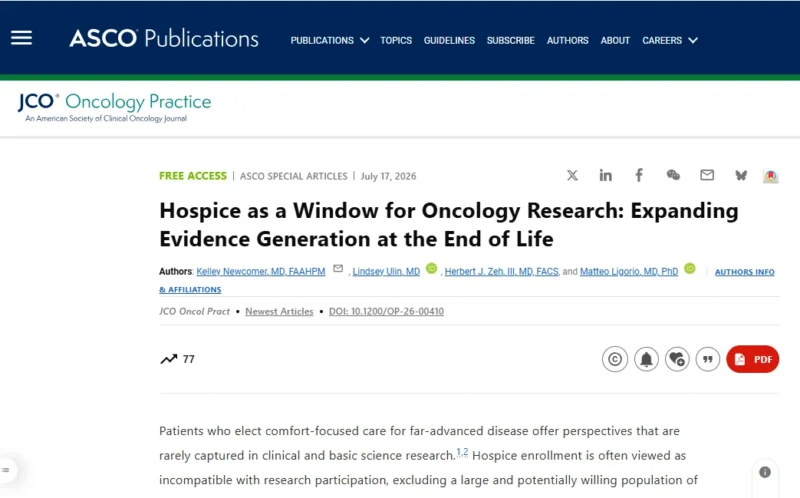
Task: Share article on Facebook
Action: [639, 176]
